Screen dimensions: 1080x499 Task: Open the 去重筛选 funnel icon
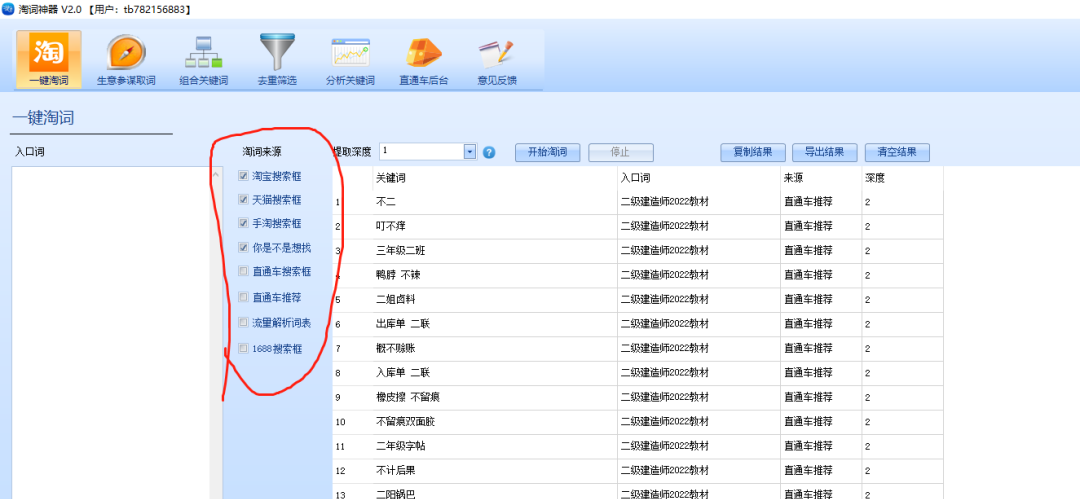point(277,60)
